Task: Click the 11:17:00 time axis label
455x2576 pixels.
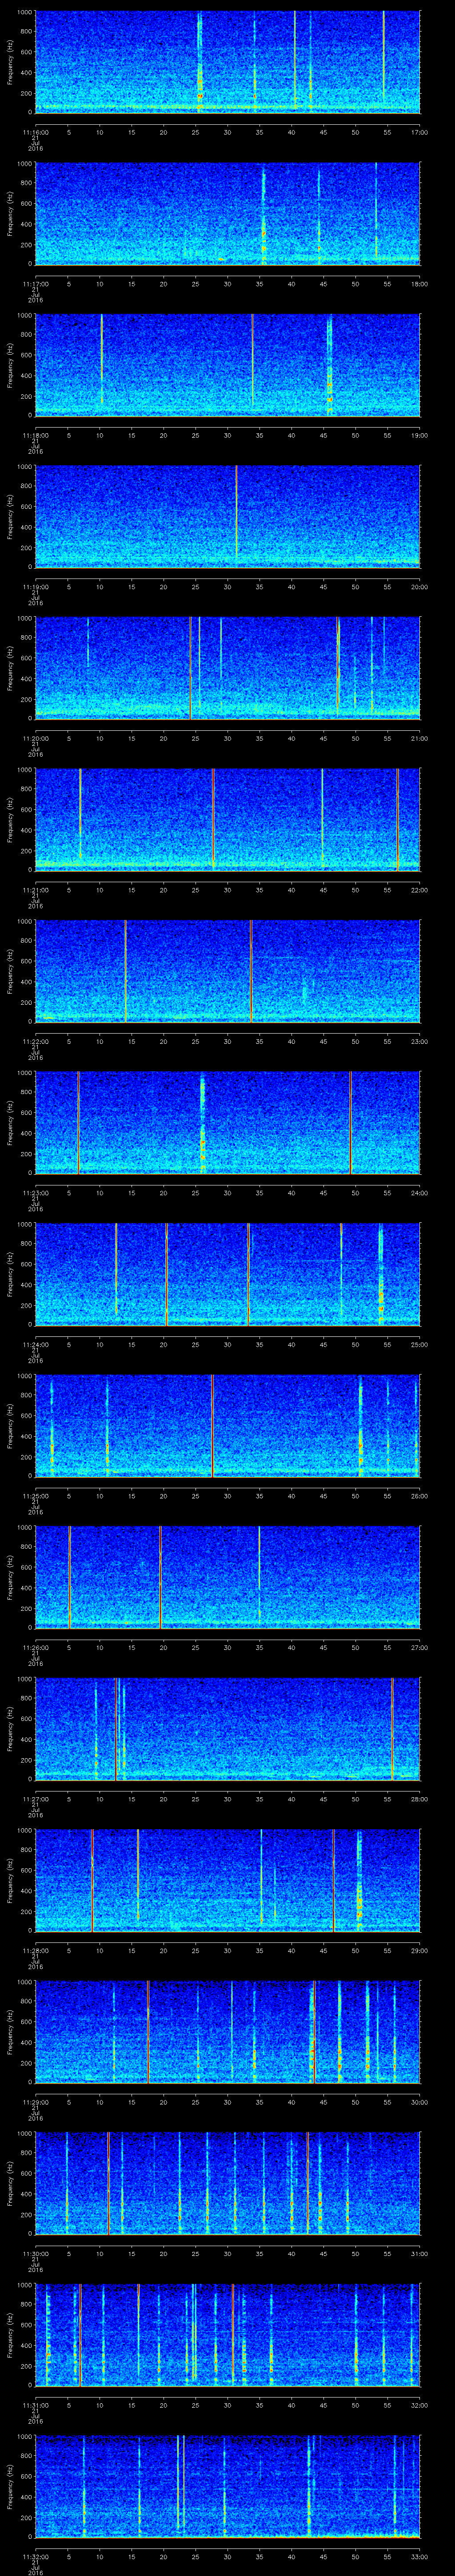Action: [x=35, y=284]
